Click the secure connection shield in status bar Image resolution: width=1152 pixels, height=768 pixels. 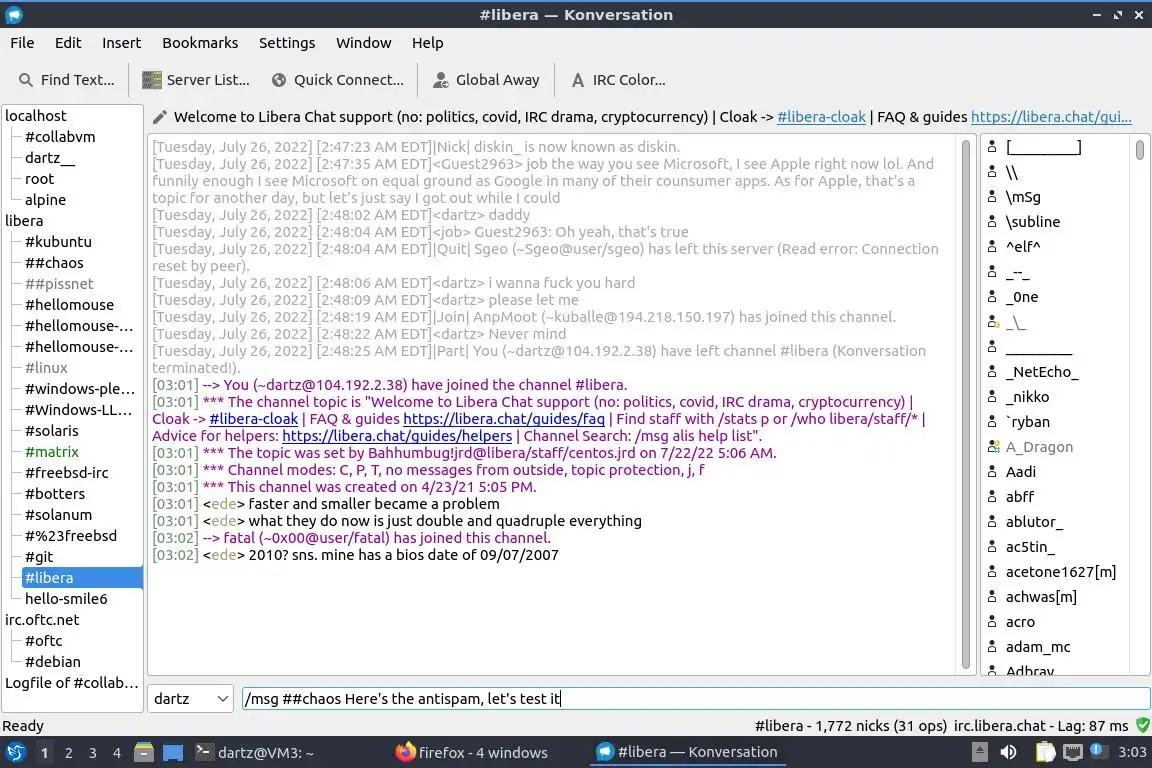click(x=1142, y=725)
